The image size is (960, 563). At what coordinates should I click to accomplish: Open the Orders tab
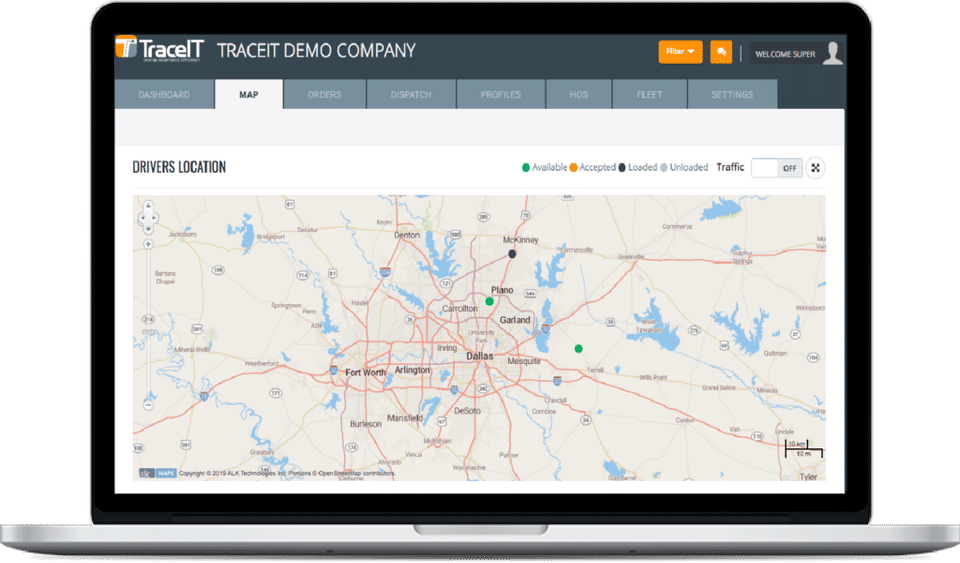click(324, 94)
